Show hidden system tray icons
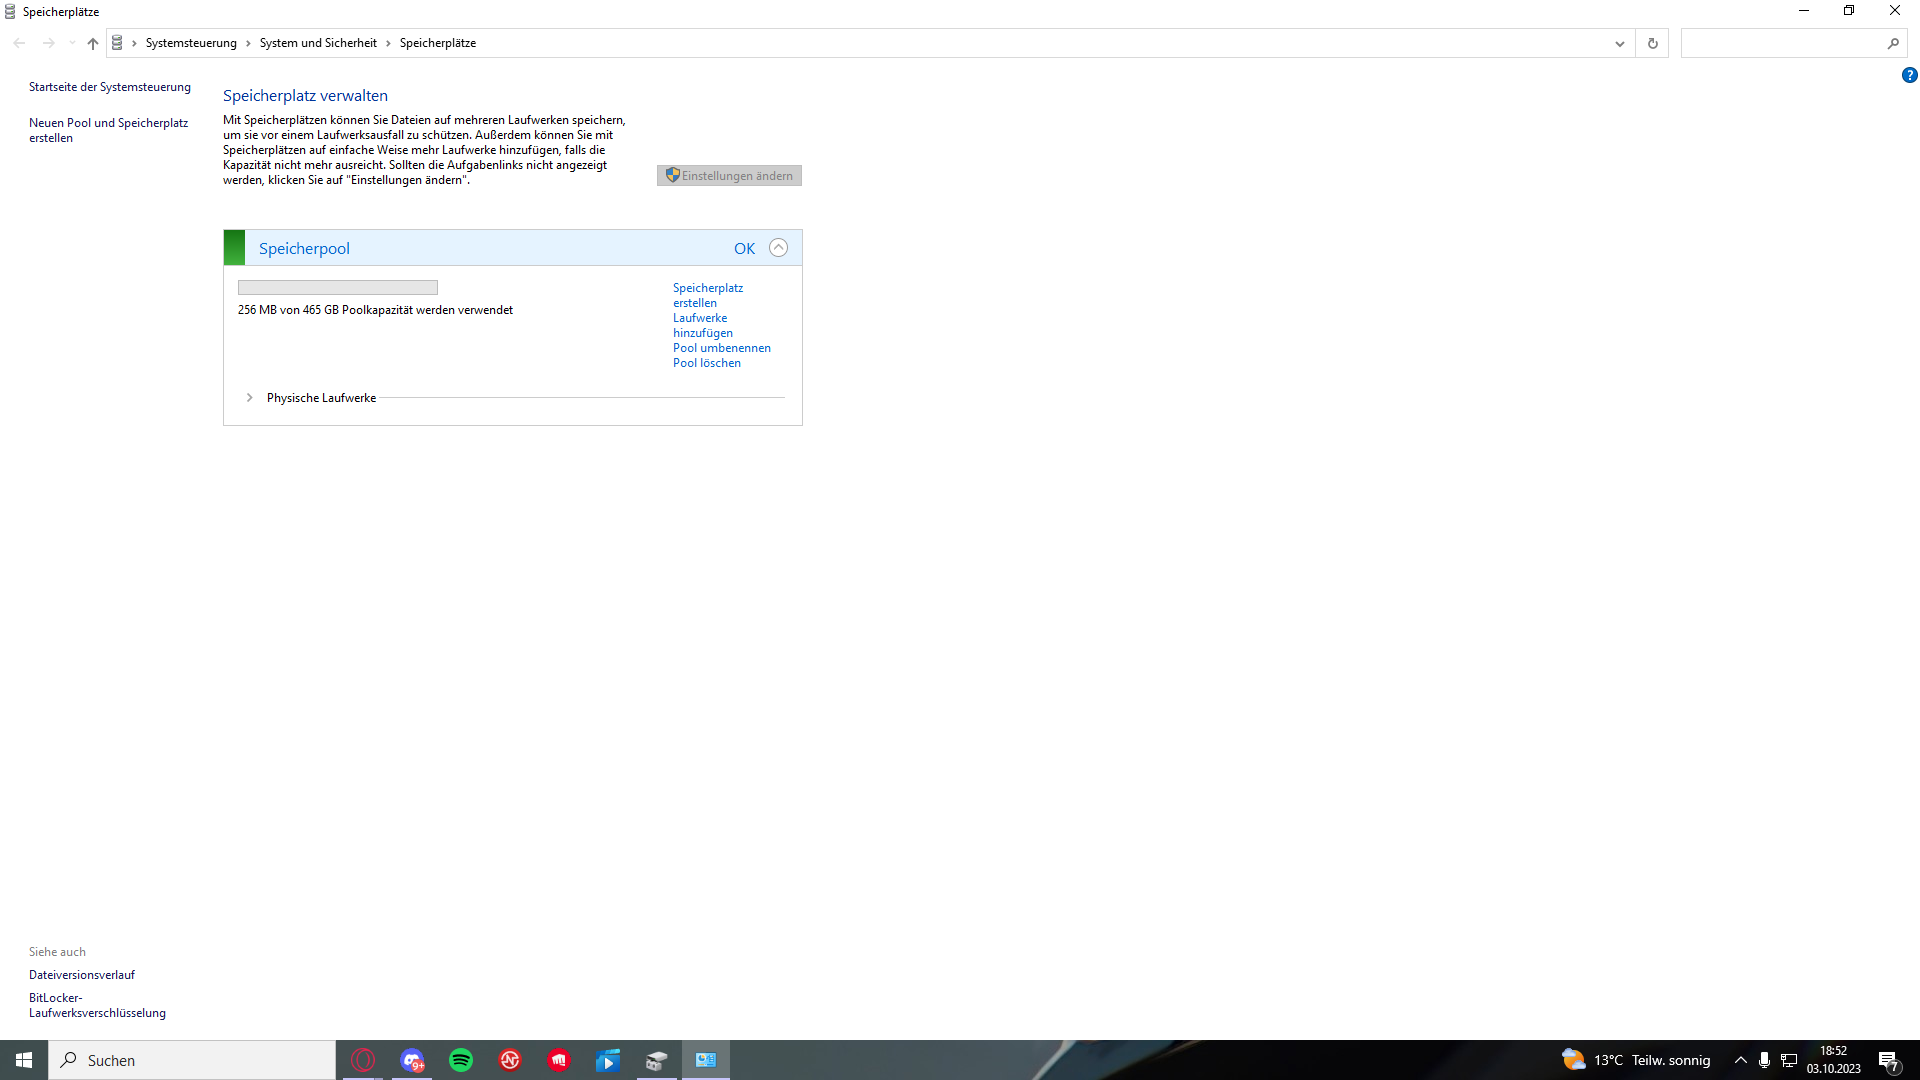Image resolution: width=1920 pixels, height=1080 pixels. click(1740, 1060)
